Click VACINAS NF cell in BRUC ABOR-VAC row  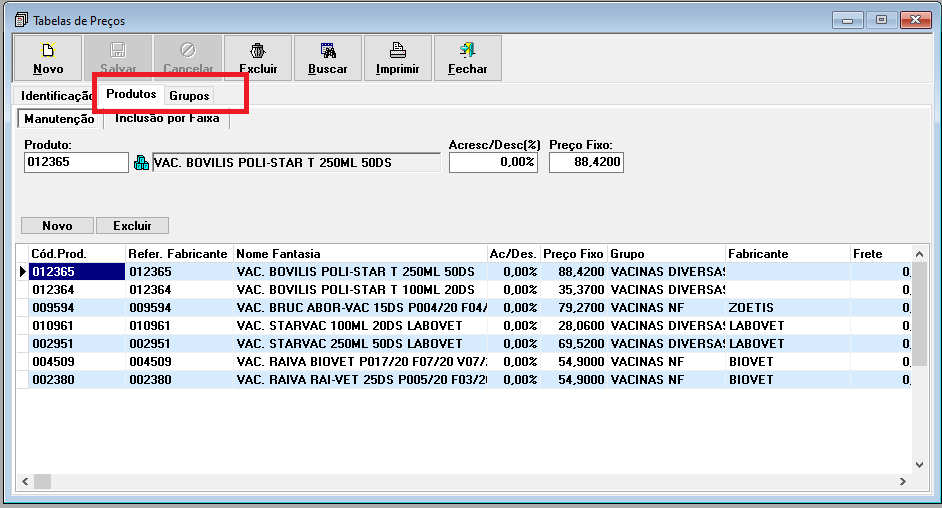pyautogui.click(x=666, y=307)
